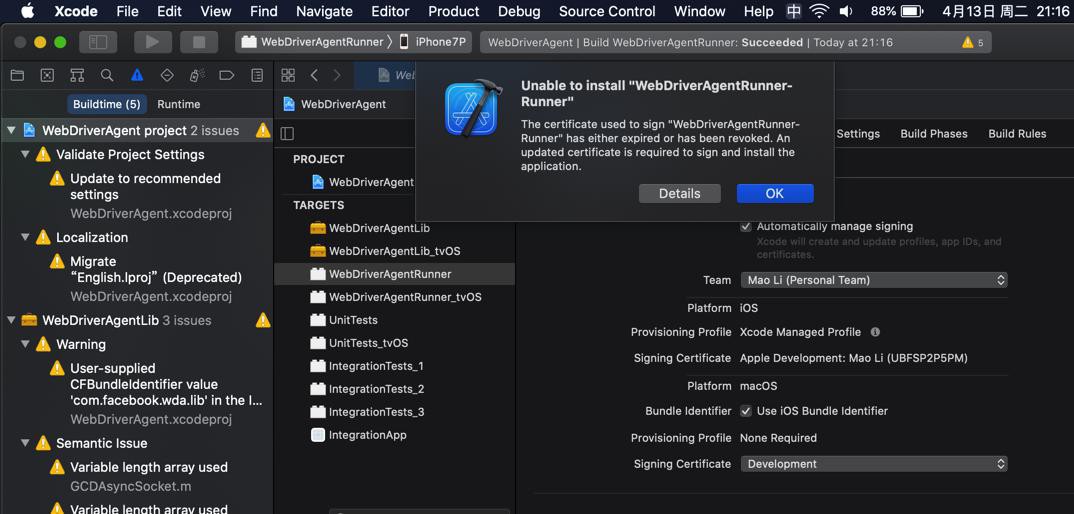Image resolution: width=1074 pixels, height=514 pixels.
Task: Select the WebDriverAgentLib_tvOS target
Action: pos(394,251)
